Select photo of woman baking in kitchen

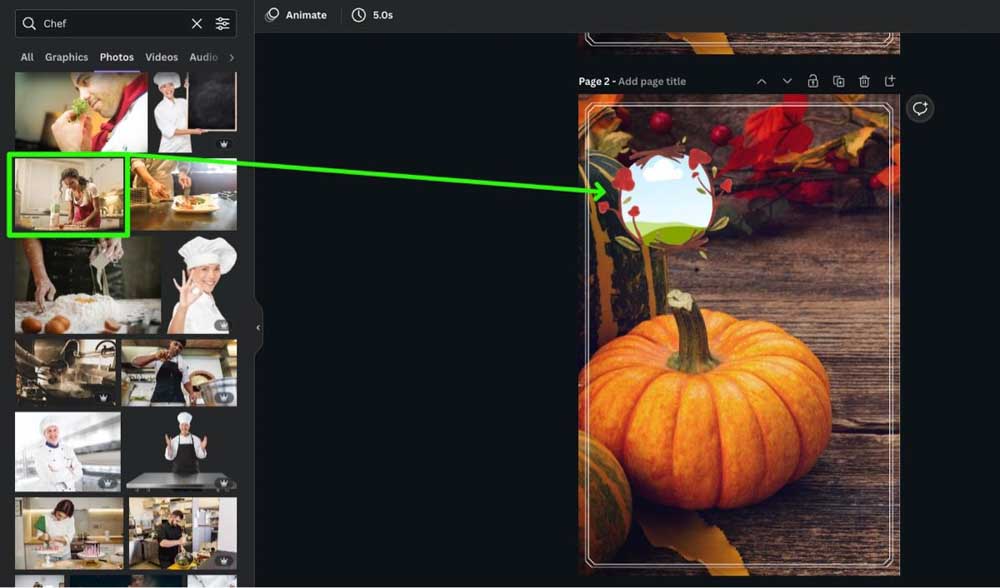point(69,195)
